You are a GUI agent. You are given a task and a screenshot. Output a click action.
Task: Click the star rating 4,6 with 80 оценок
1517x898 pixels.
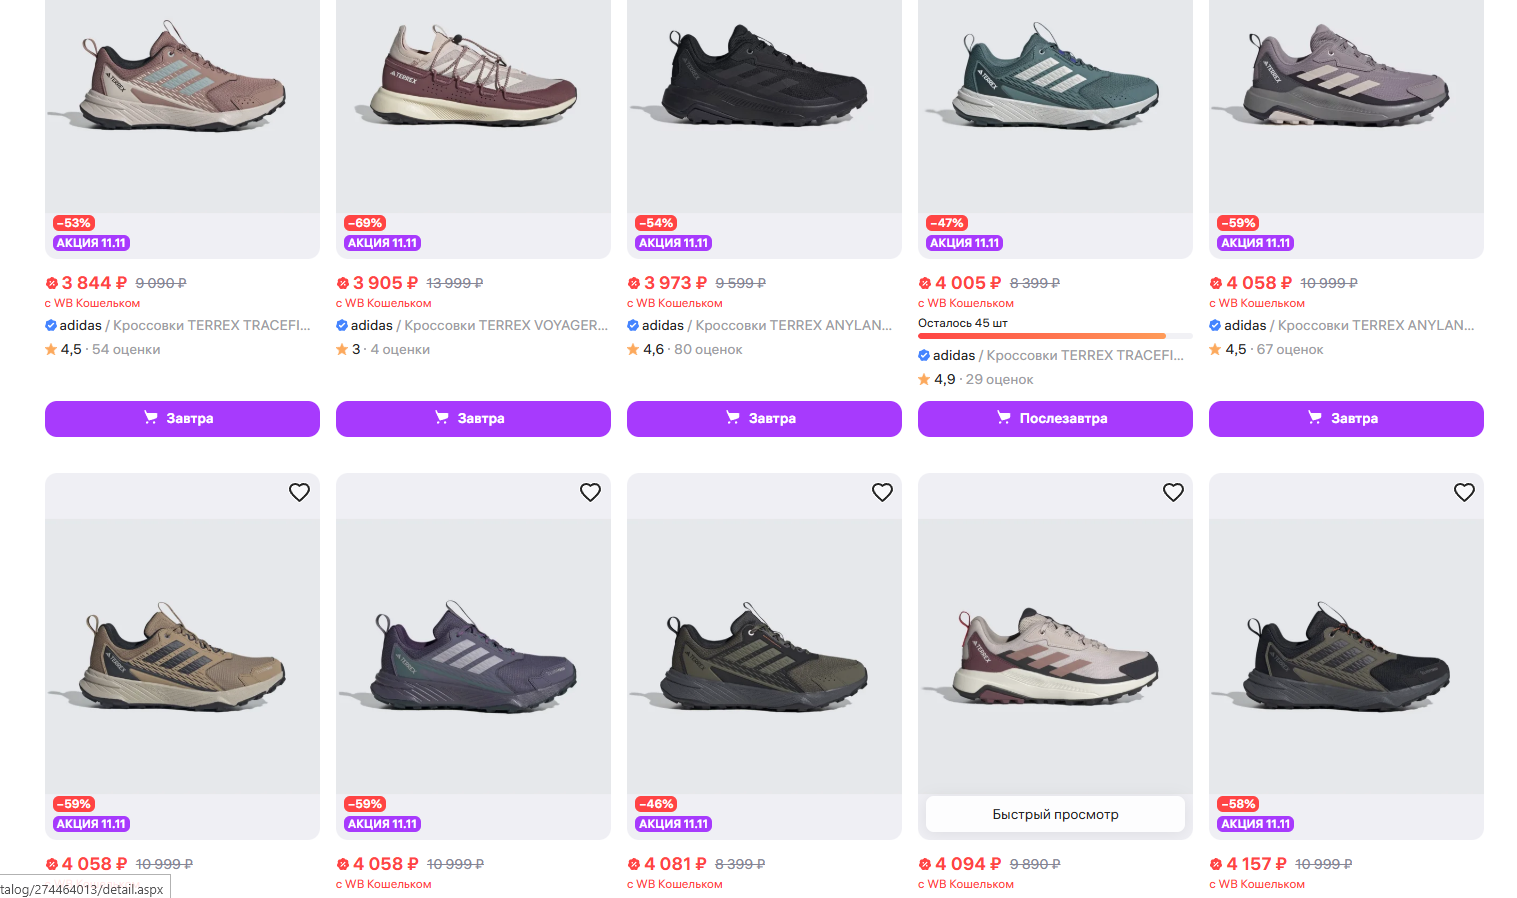pos(684,349)
